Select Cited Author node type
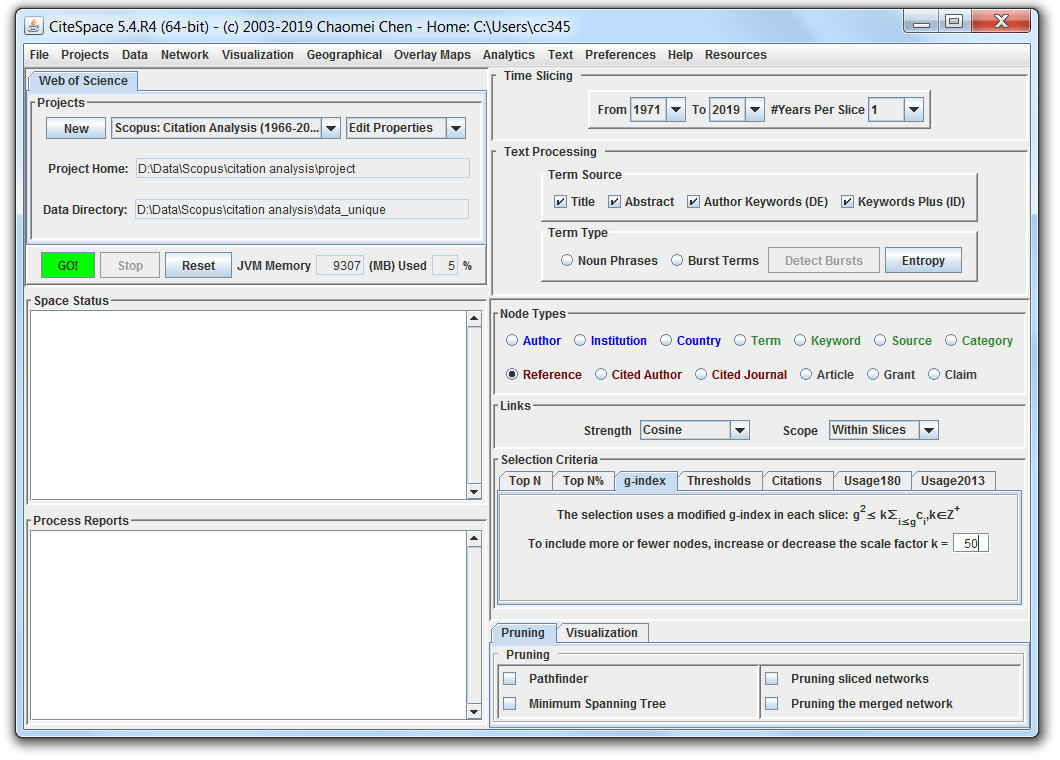Image resolution: width=1060 pixels, height=760 pixels. tap(601, 374)
